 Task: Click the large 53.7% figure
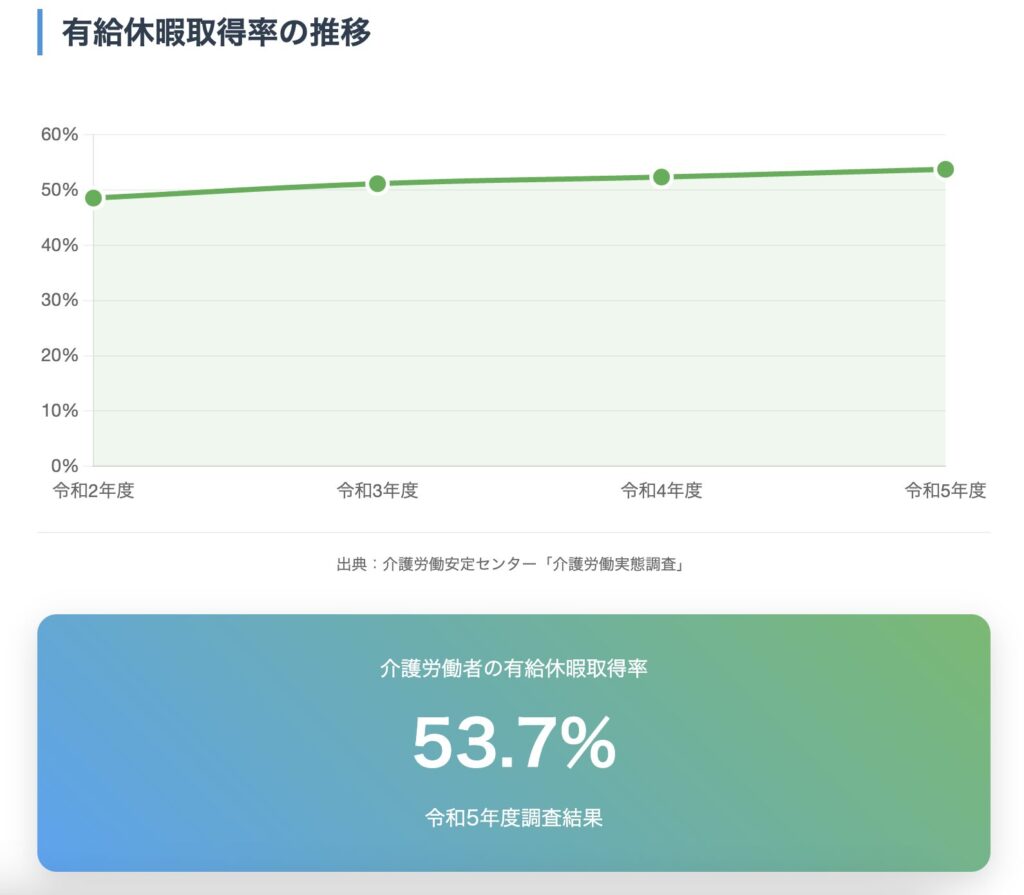pos(514,743)
